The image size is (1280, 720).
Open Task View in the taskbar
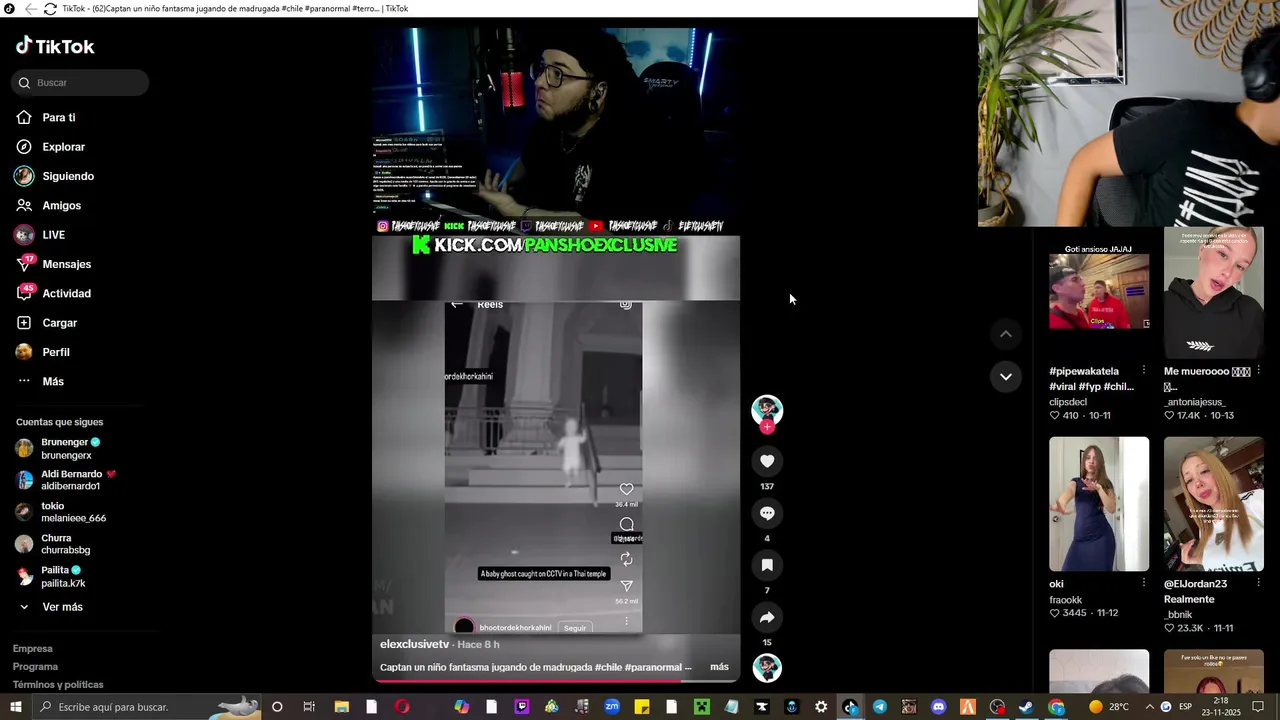[x=309, y=707]
